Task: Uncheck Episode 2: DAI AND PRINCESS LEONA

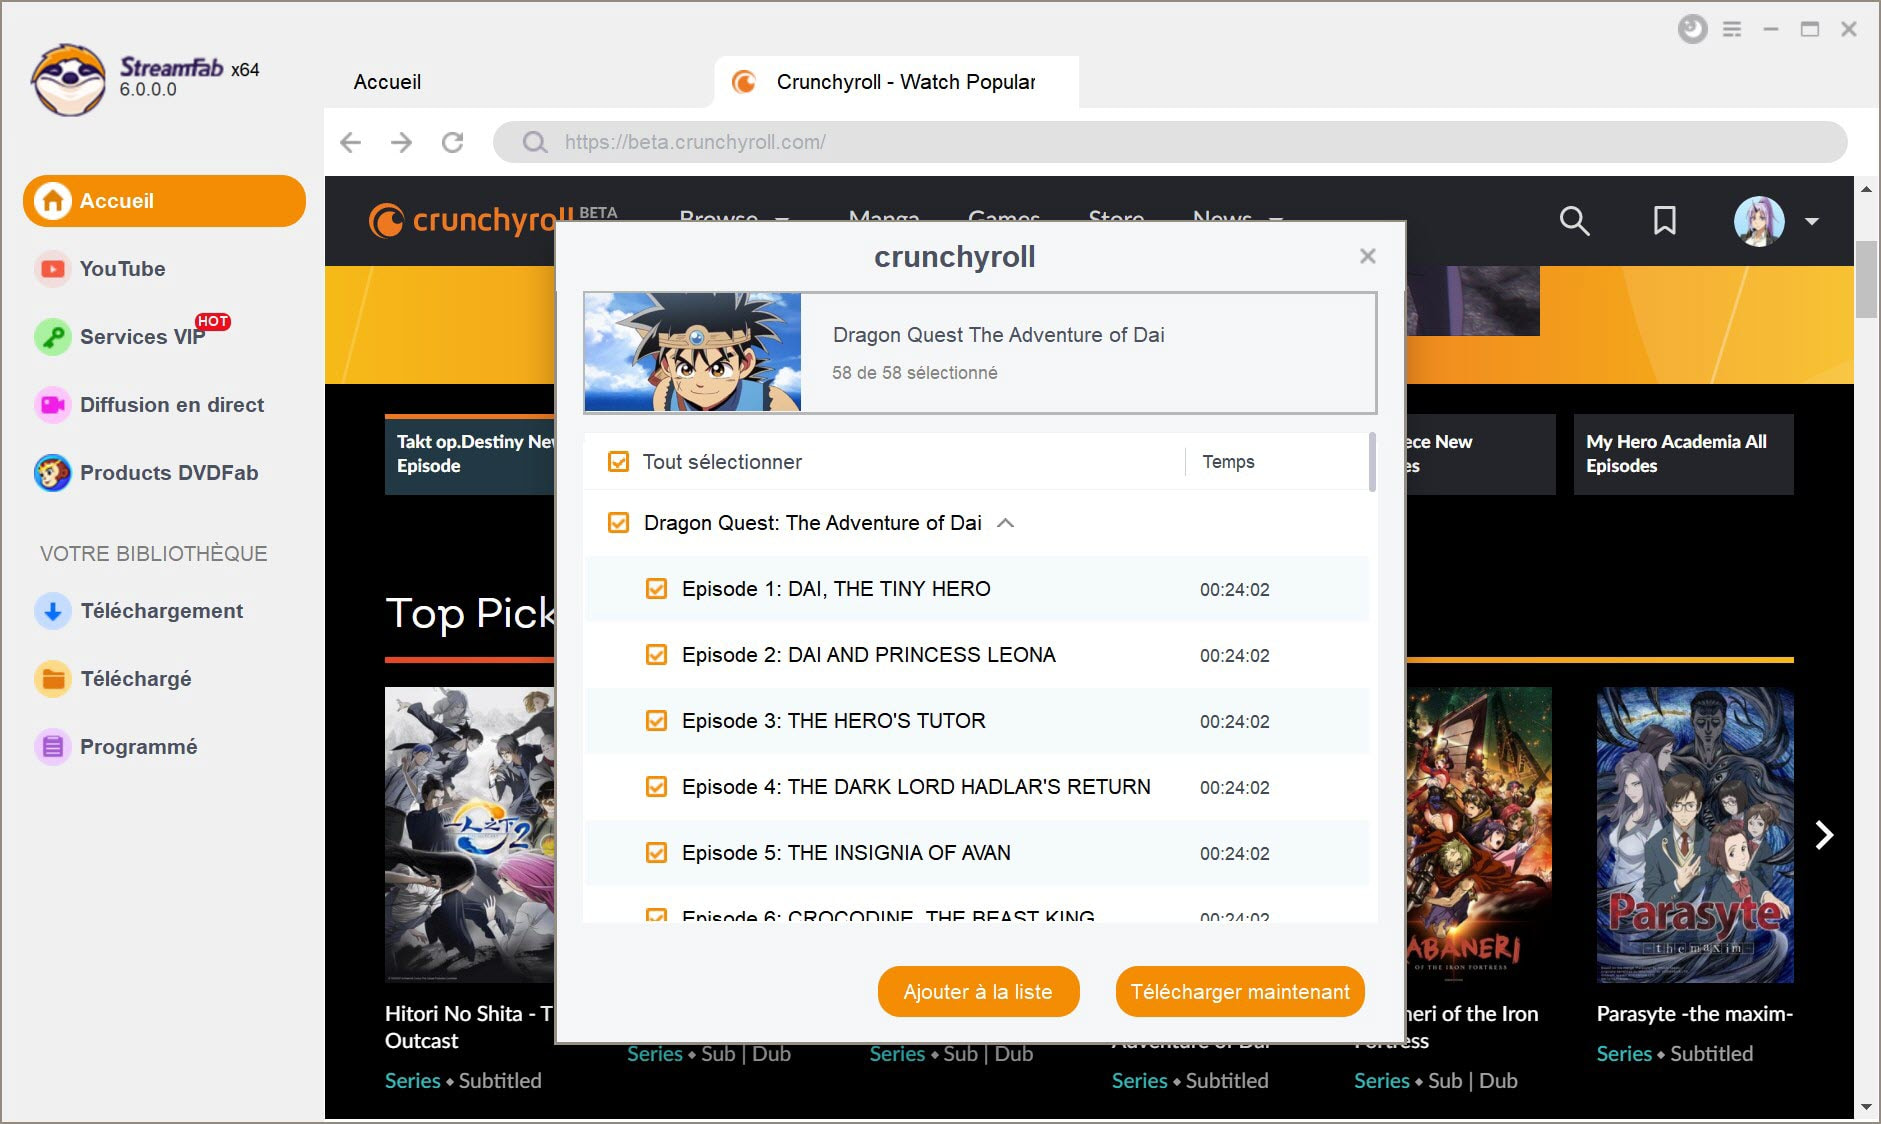Action: 656,655
